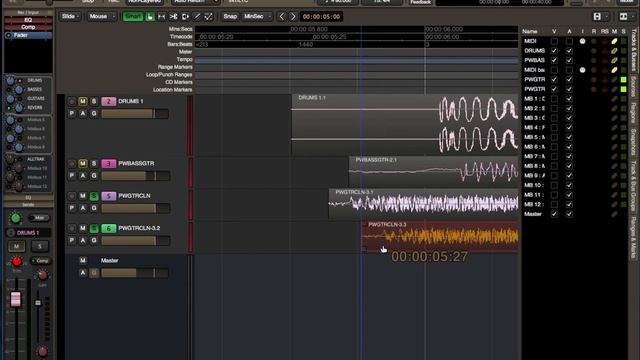Mute the PWBASSGTR track

point(83,163)
